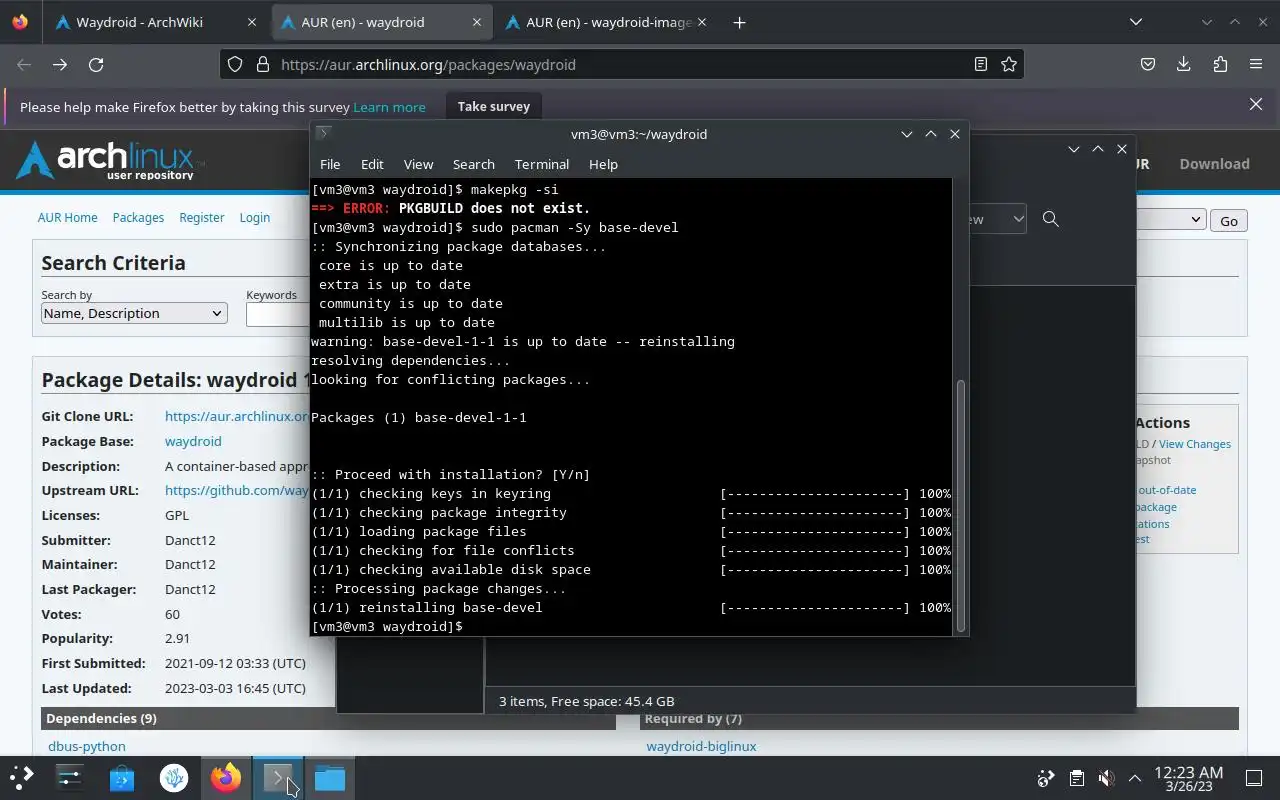Reload the current Firefox page
The height and width of the screenshot is (800, 1280).
tap(96, 64)
